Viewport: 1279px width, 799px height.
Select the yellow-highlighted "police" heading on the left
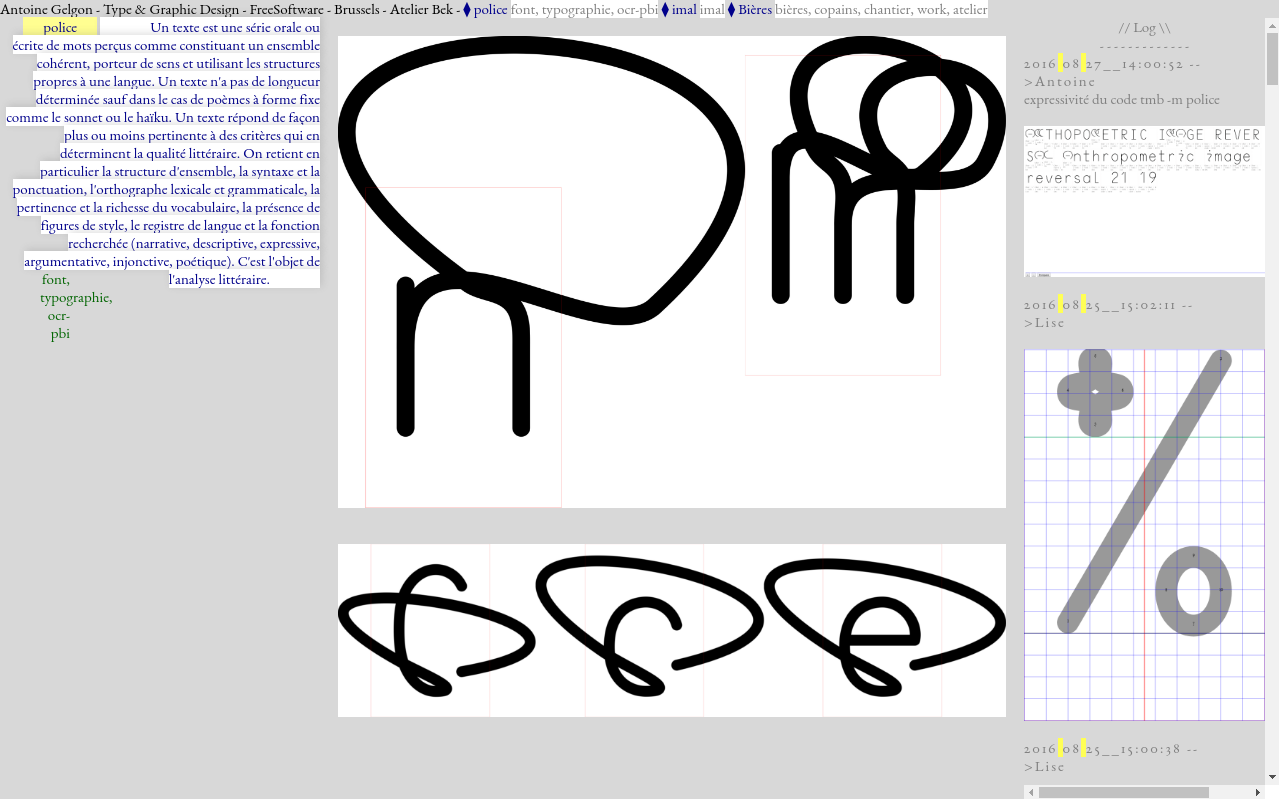pos(60,28)
